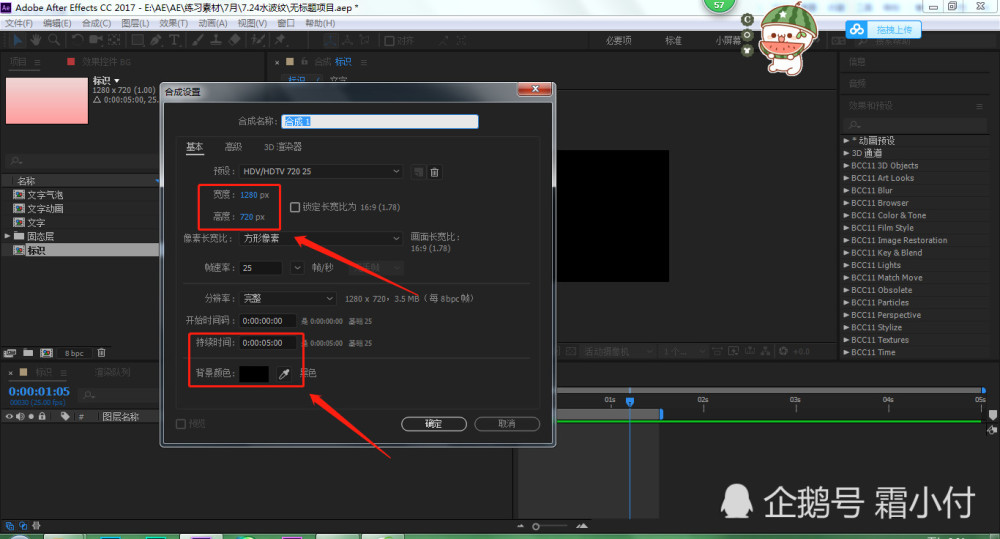1000x539 pixels.
Task: Click the timeline current-time indicator
Action: pos(629,401)
